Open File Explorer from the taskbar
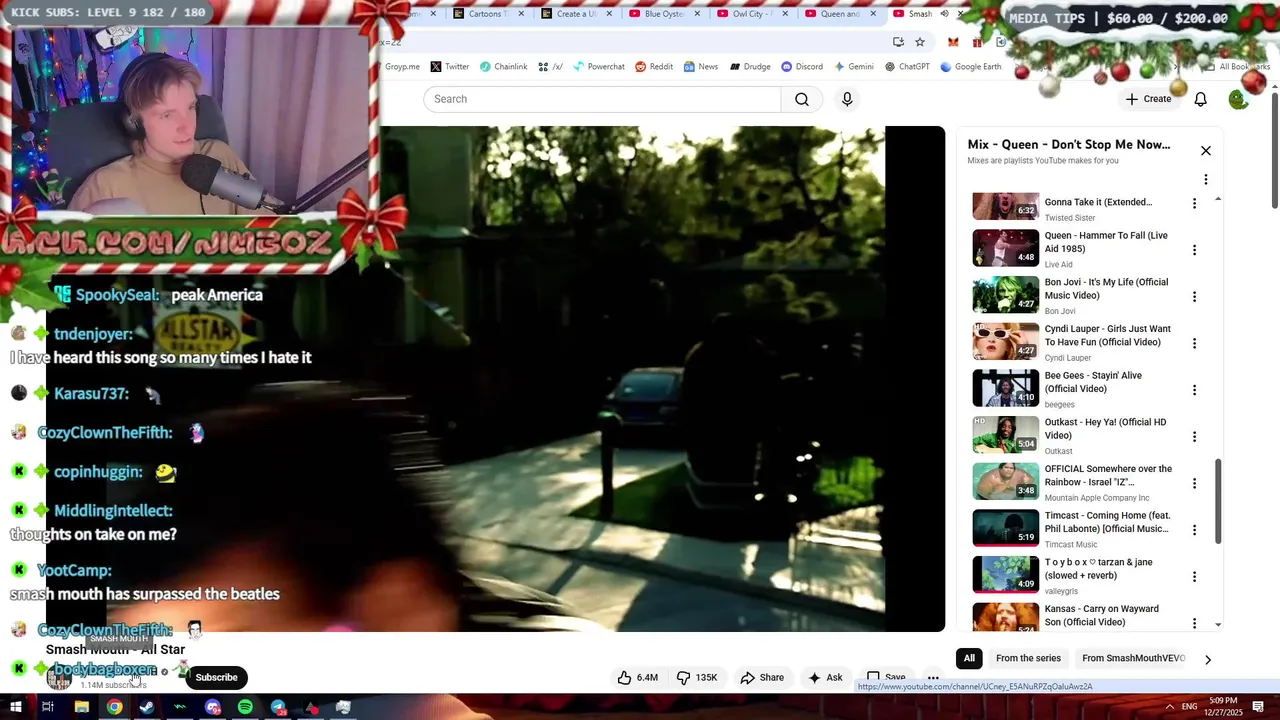The width and height of the screenshot is (1280, 720). (x=82, y=707)
